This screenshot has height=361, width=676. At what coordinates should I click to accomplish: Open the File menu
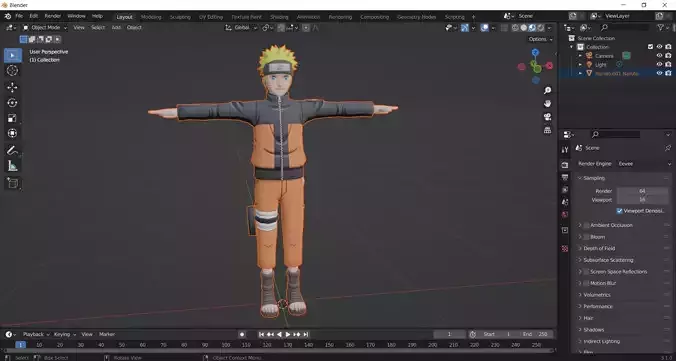(x=19, y=16)
